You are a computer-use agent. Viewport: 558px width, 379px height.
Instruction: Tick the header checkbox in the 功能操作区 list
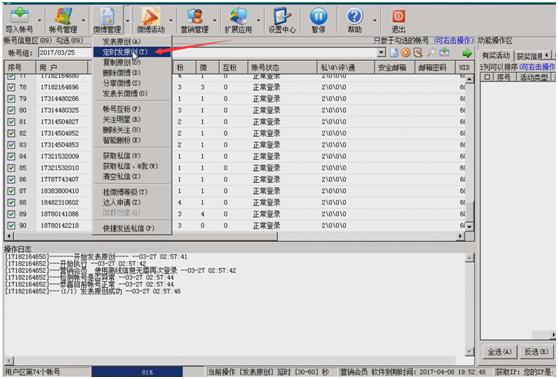click(x=487, y=77)
